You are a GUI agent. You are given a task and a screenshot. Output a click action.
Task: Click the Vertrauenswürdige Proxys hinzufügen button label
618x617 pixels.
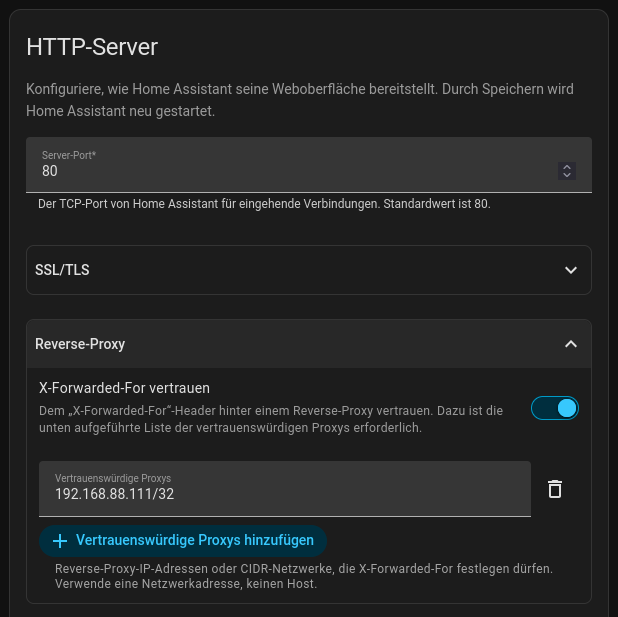tap(195, 540)
